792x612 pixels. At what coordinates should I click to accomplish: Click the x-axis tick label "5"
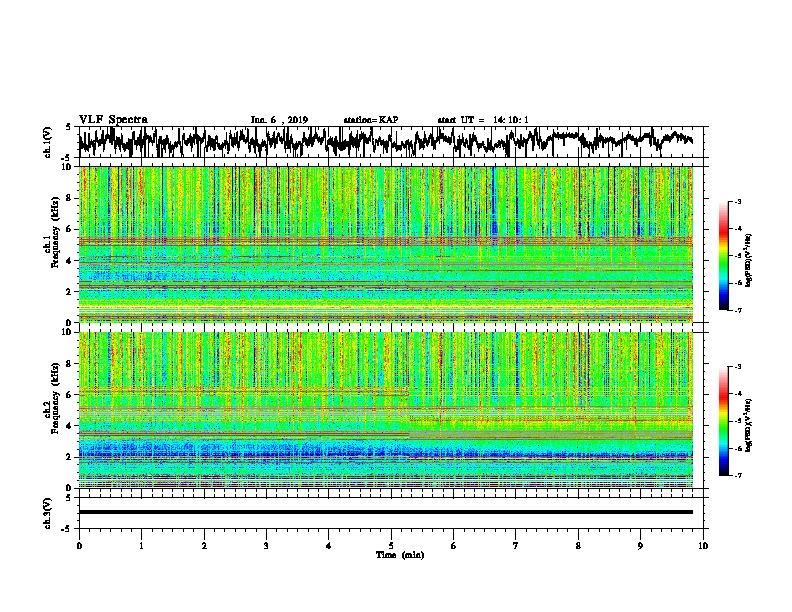391,546
